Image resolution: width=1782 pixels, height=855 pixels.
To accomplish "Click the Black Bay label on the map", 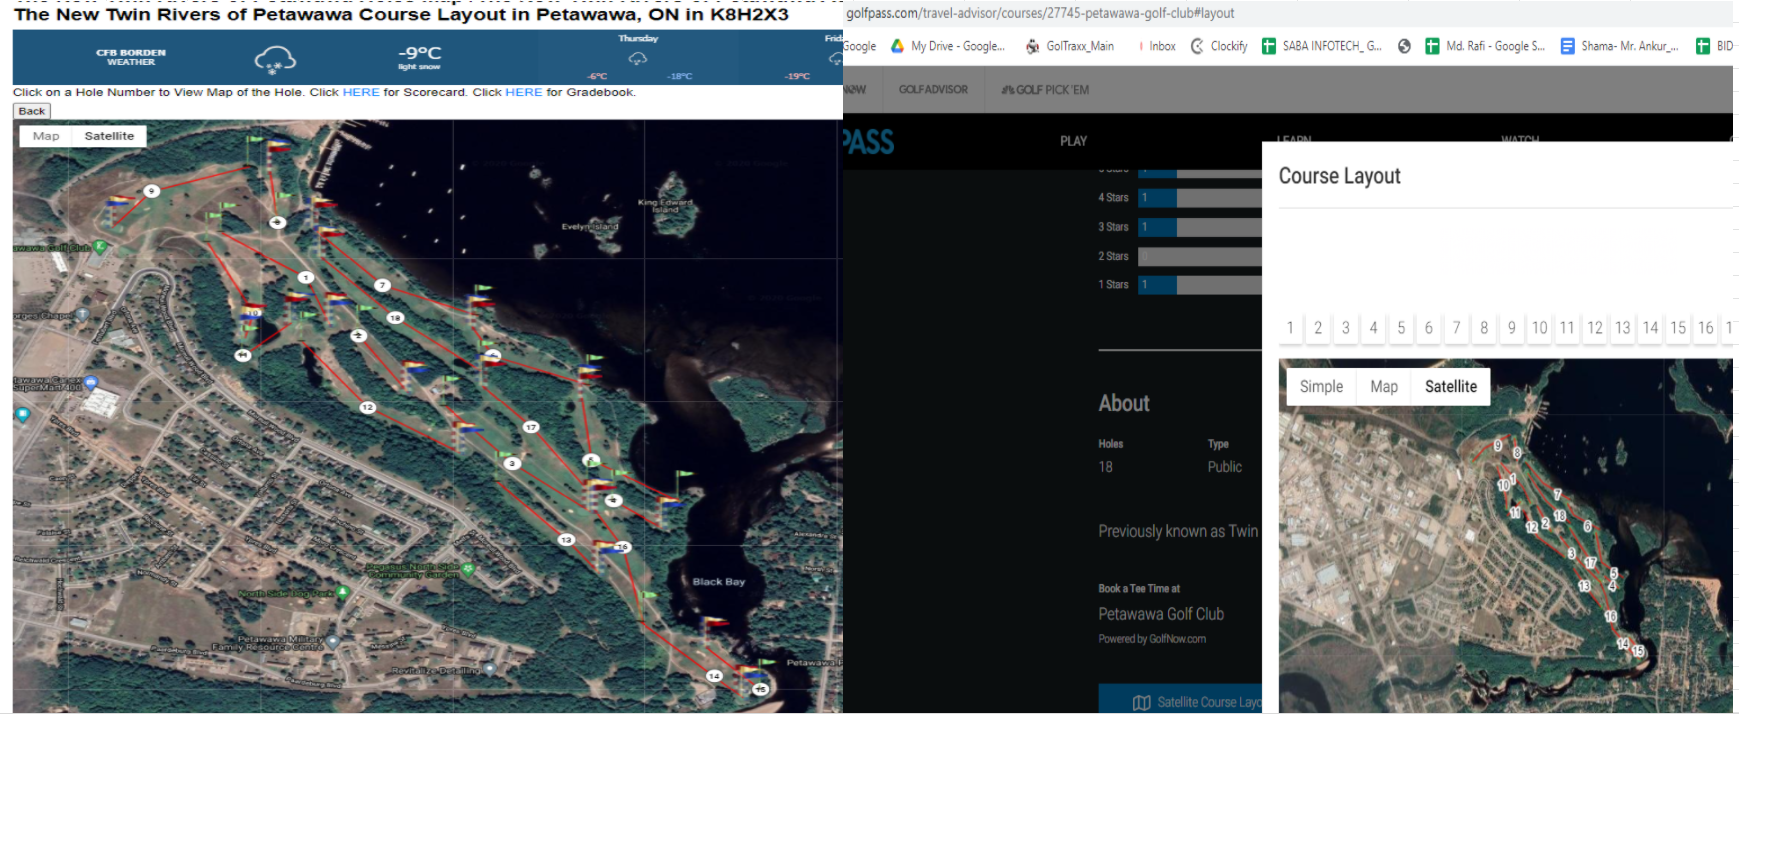I will coord(719,582).
